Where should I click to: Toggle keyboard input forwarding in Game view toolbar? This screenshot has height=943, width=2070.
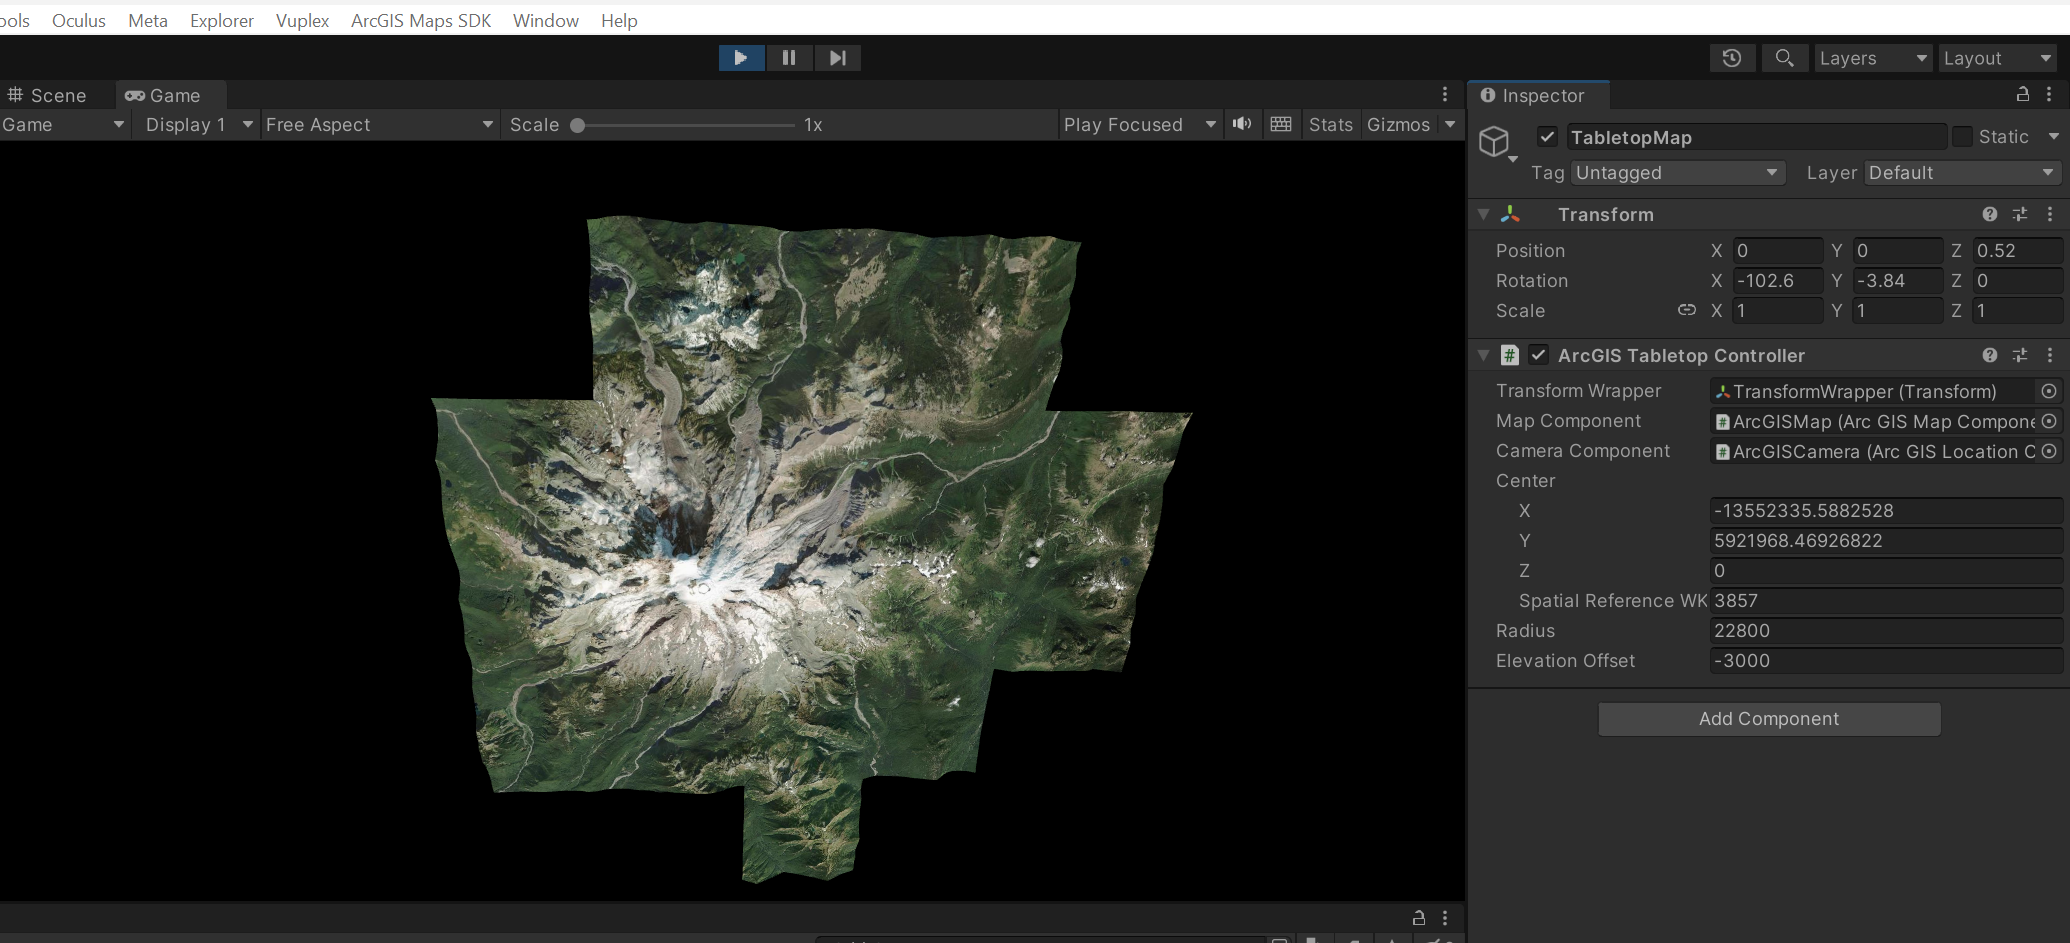1281,124
